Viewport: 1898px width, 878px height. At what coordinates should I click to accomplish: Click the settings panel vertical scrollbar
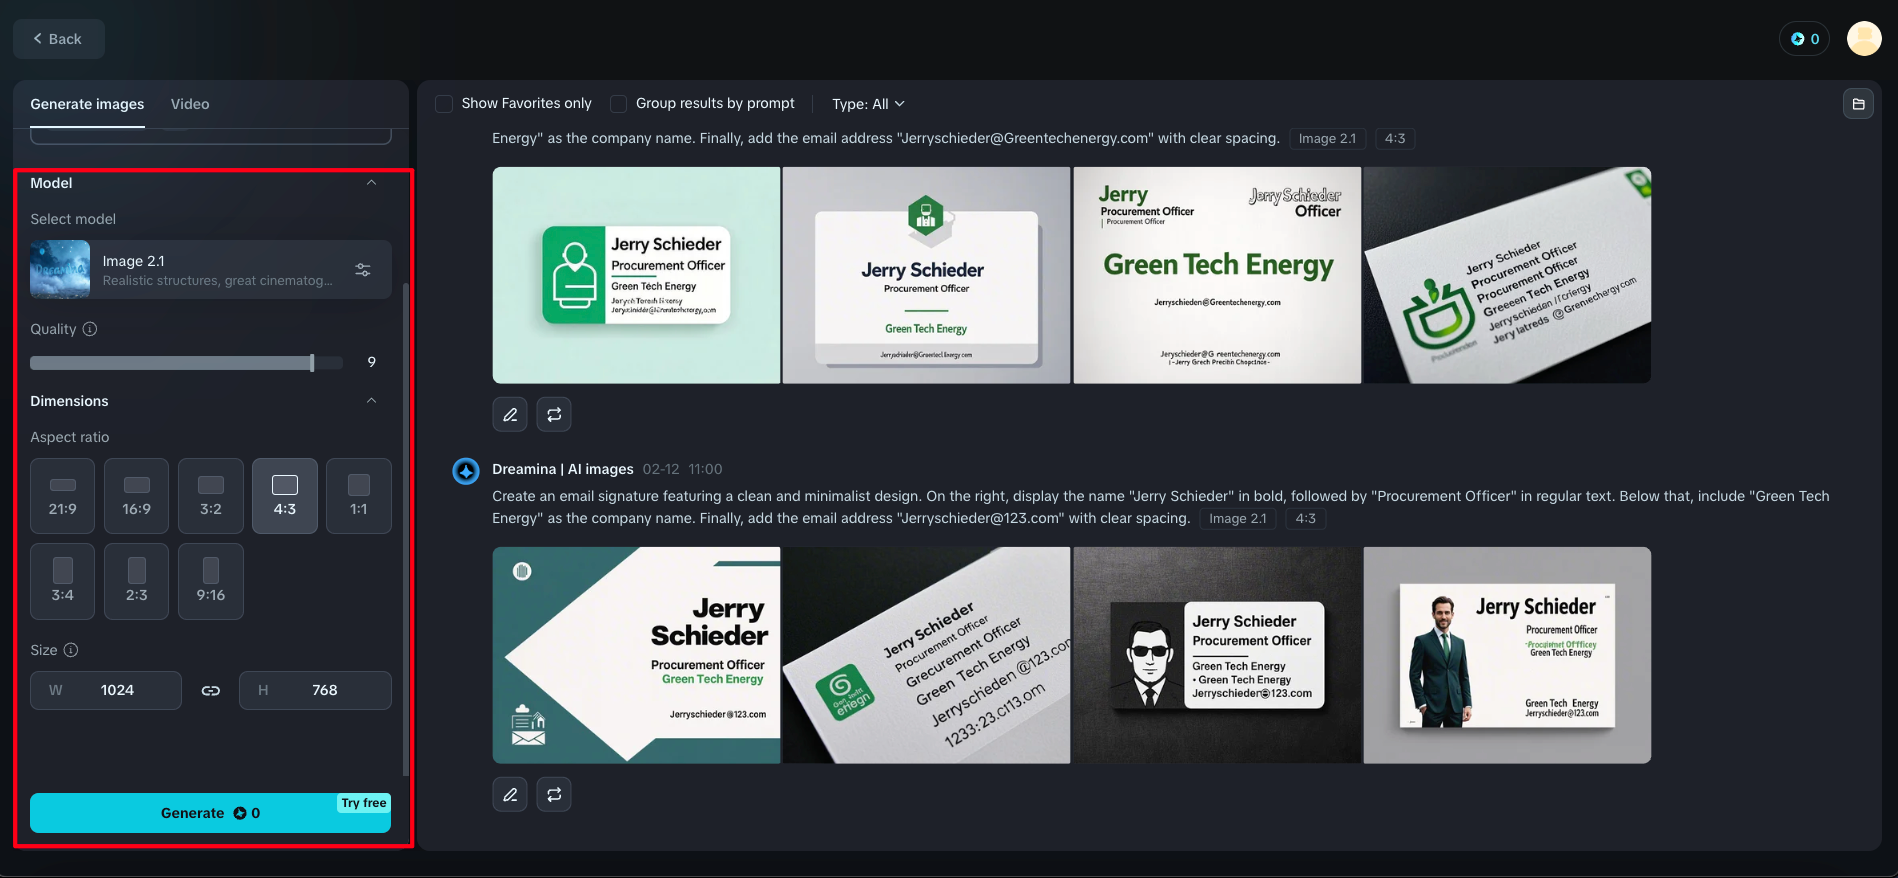coord(405,530)
